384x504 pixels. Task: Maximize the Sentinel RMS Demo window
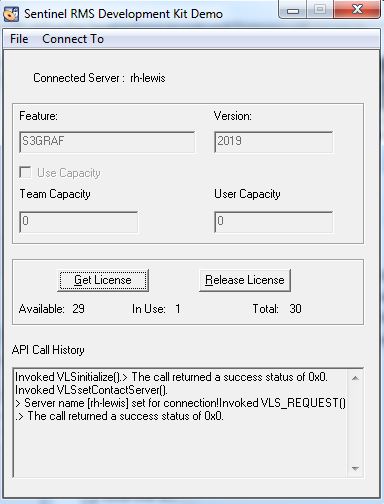pos(320,10)
